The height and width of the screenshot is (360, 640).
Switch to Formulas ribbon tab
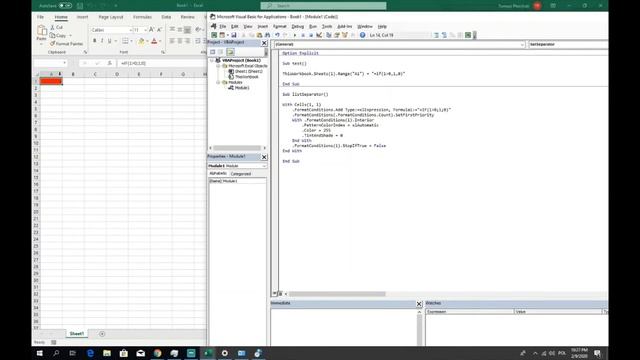142,17
